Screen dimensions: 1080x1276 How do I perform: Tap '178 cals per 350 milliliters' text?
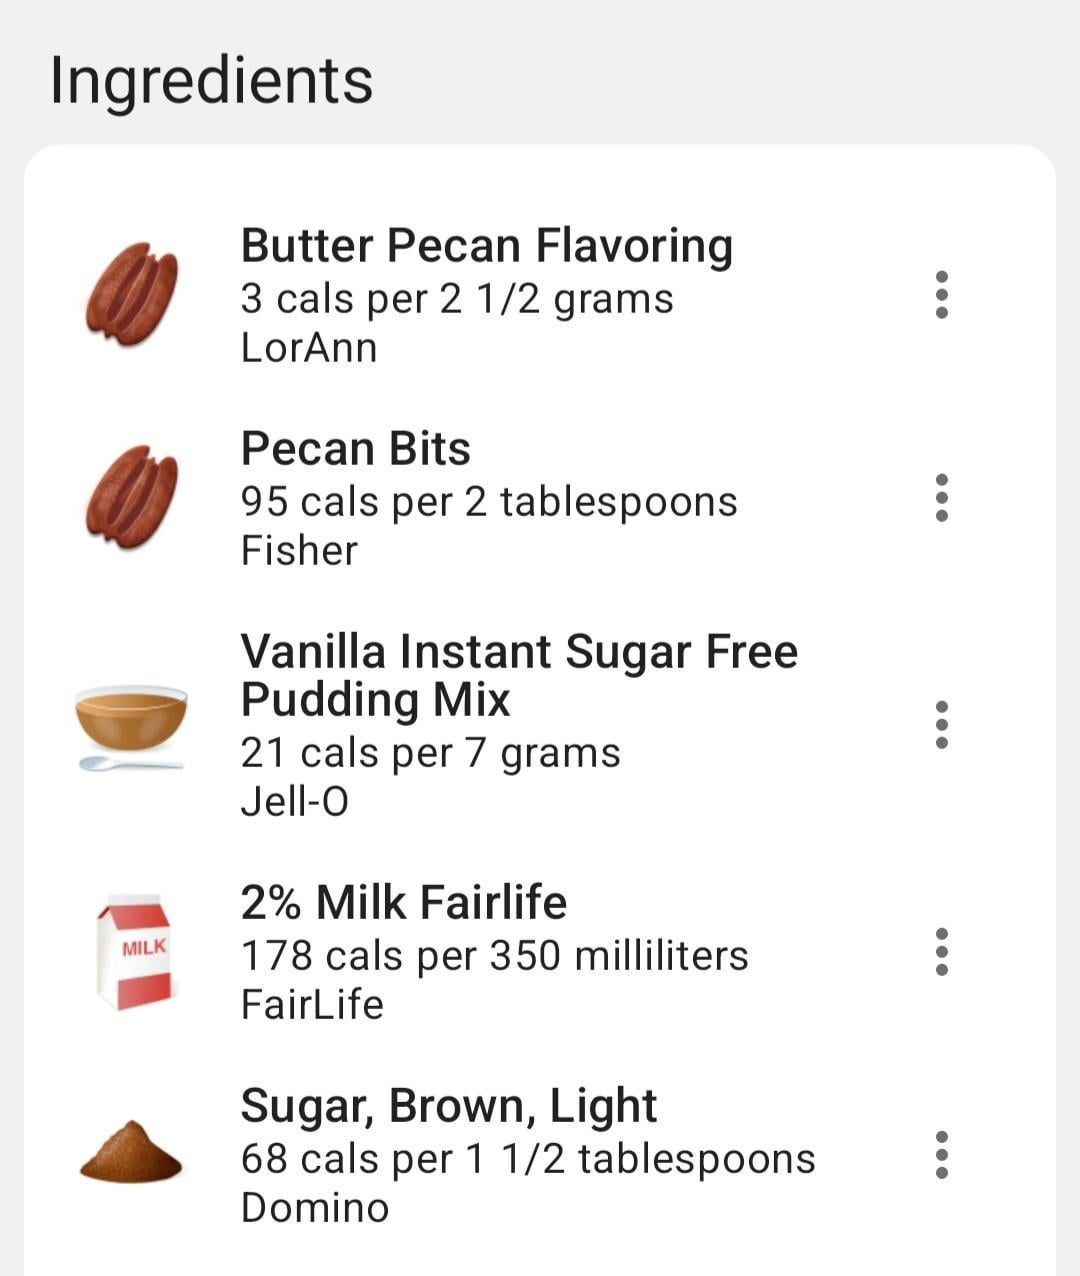[x=494, y=955]
